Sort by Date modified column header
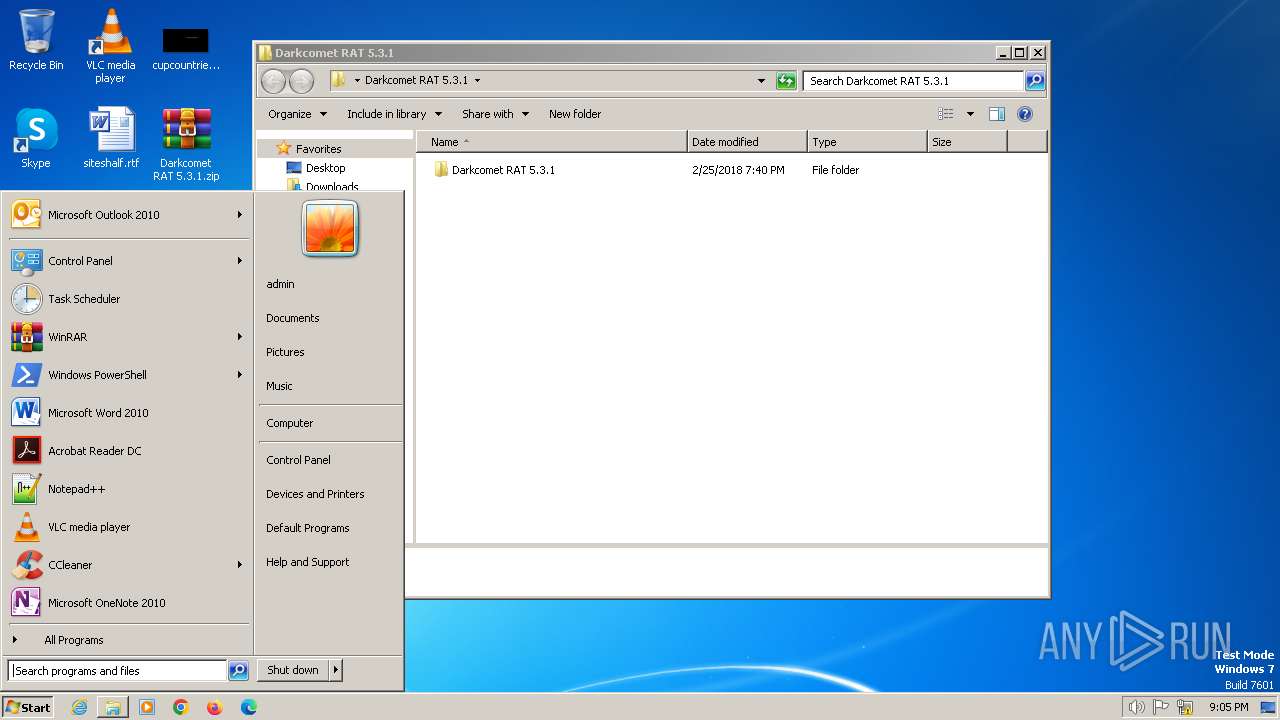Image resolution: width=1280 pixels, height=720 pixels. point(747,142)
